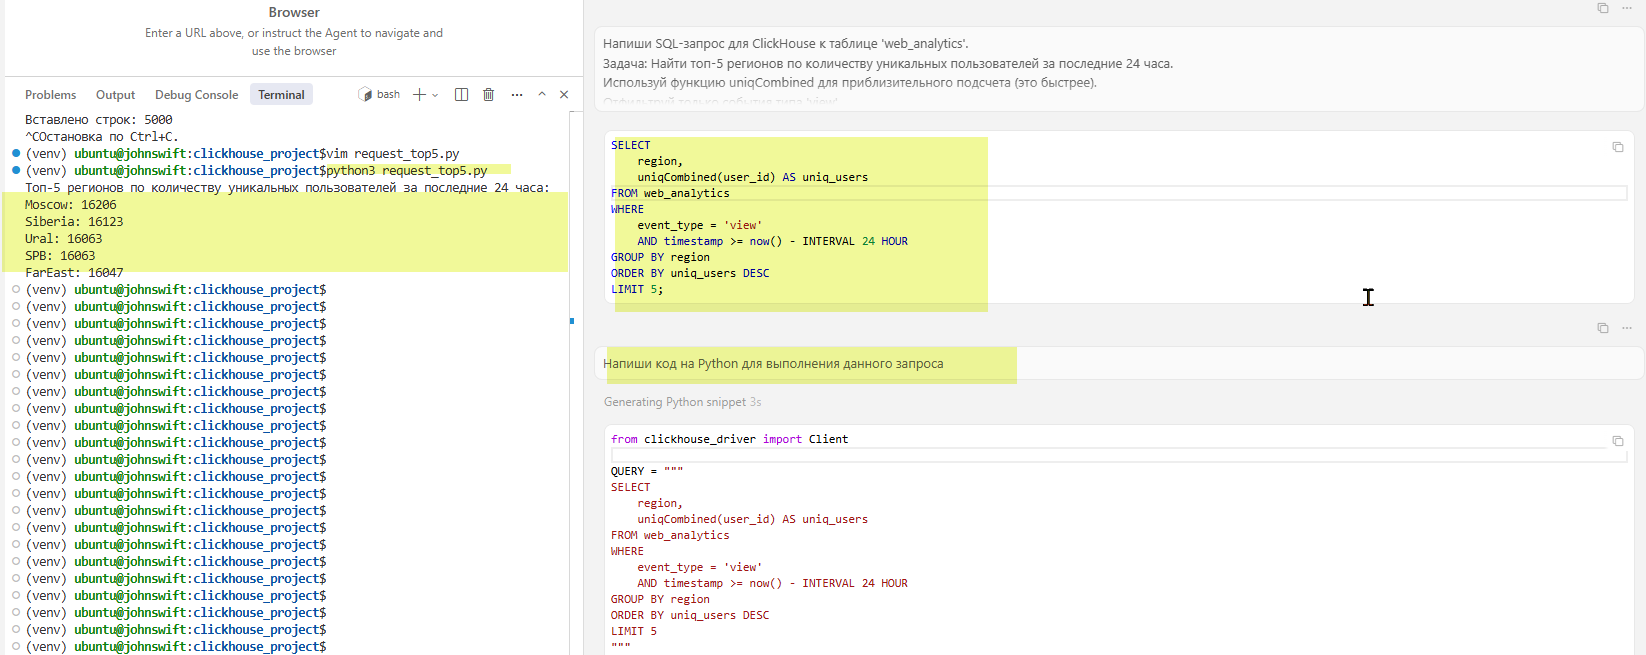
Task: Kill terminal with the trash icon
Action: [x=488, y=95]
